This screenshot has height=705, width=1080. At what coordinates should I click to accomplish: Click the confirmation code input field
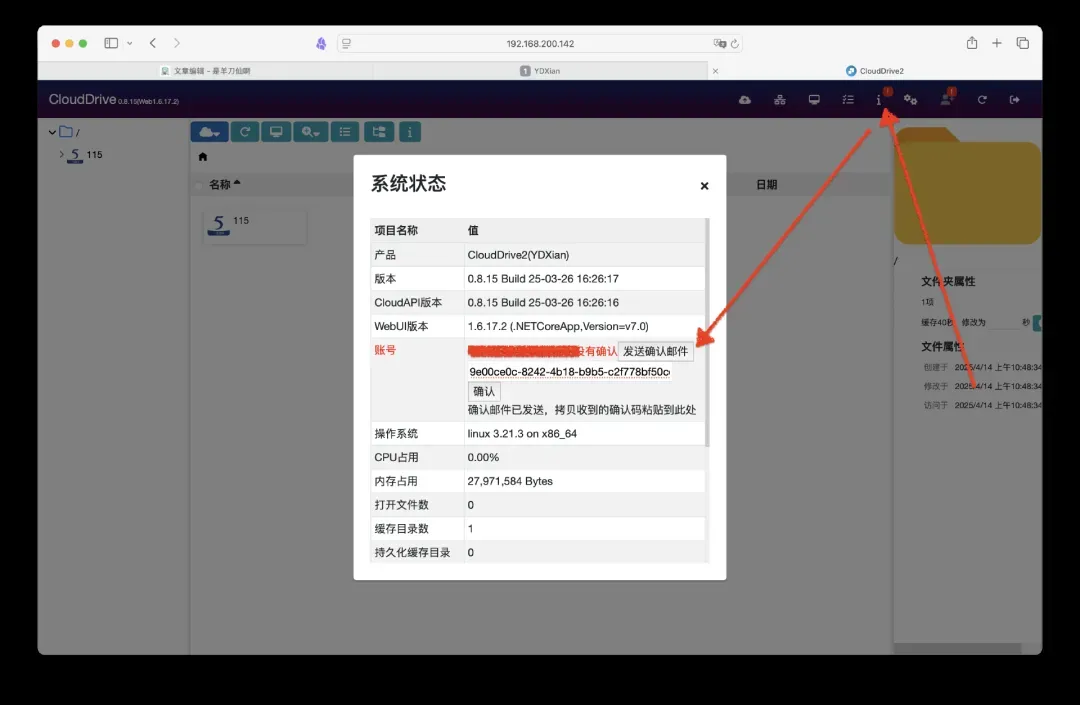point(569,372)
